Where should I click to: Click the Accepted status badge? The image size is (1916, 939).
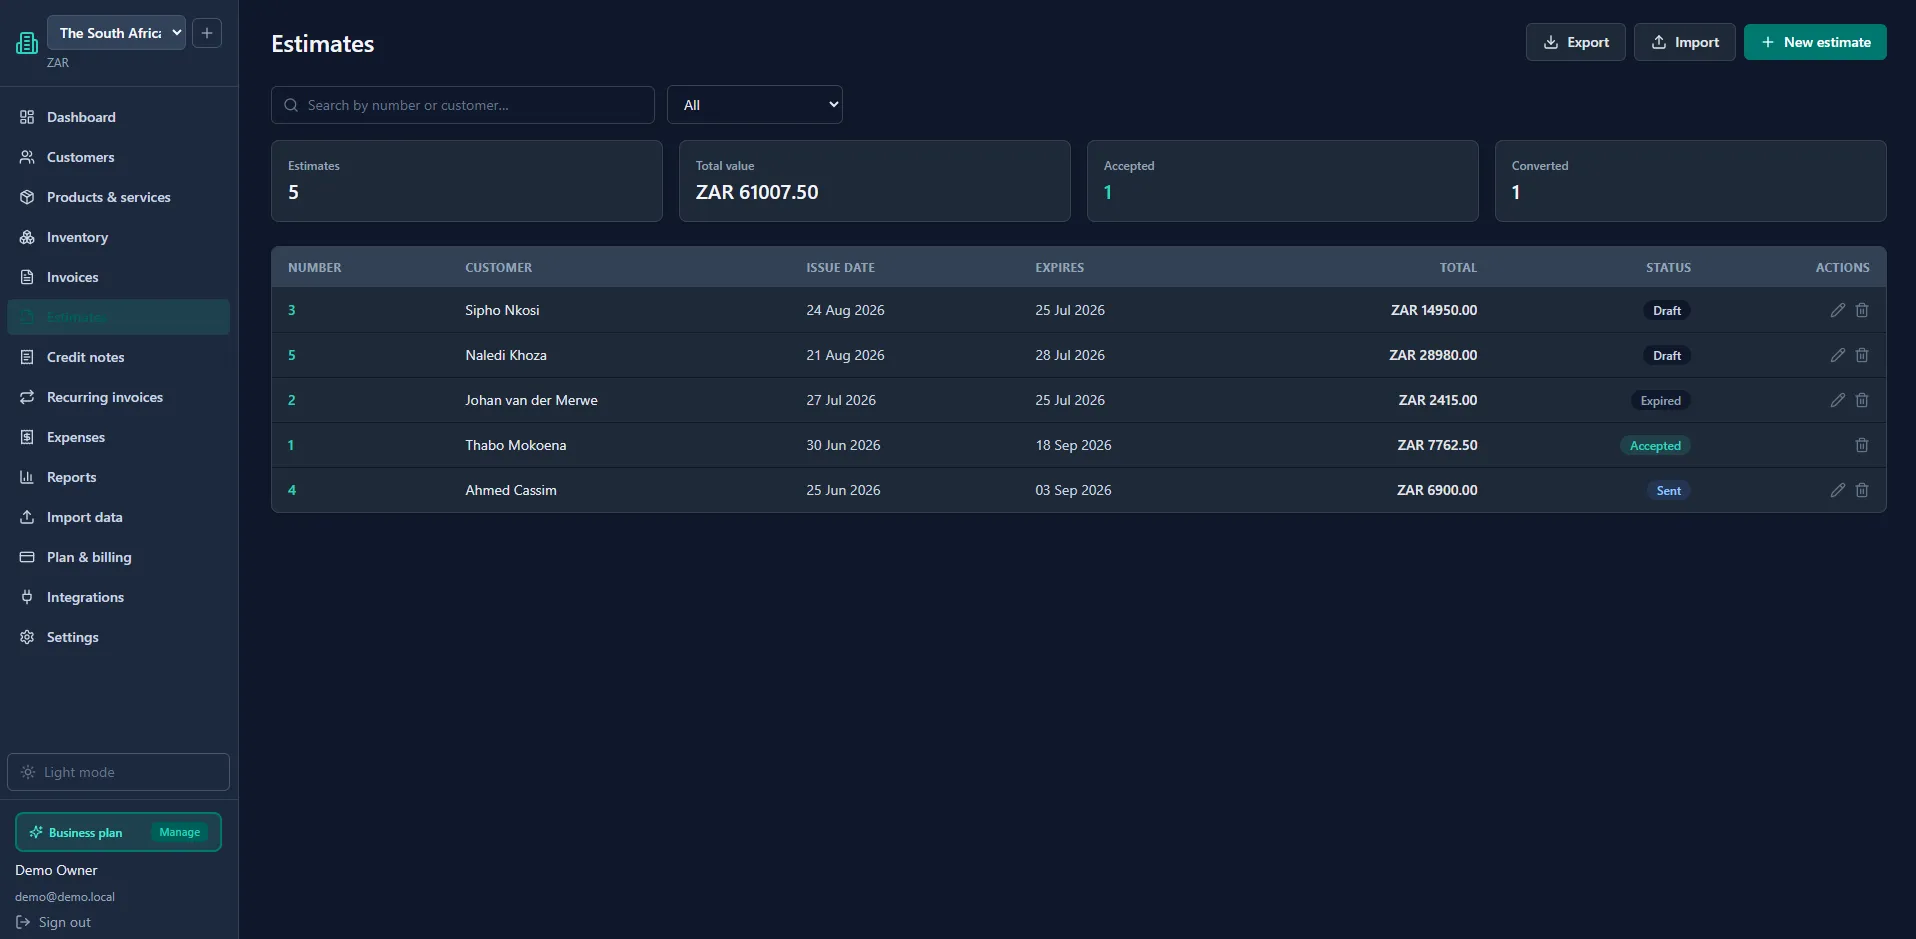(x=1655, y=446)
